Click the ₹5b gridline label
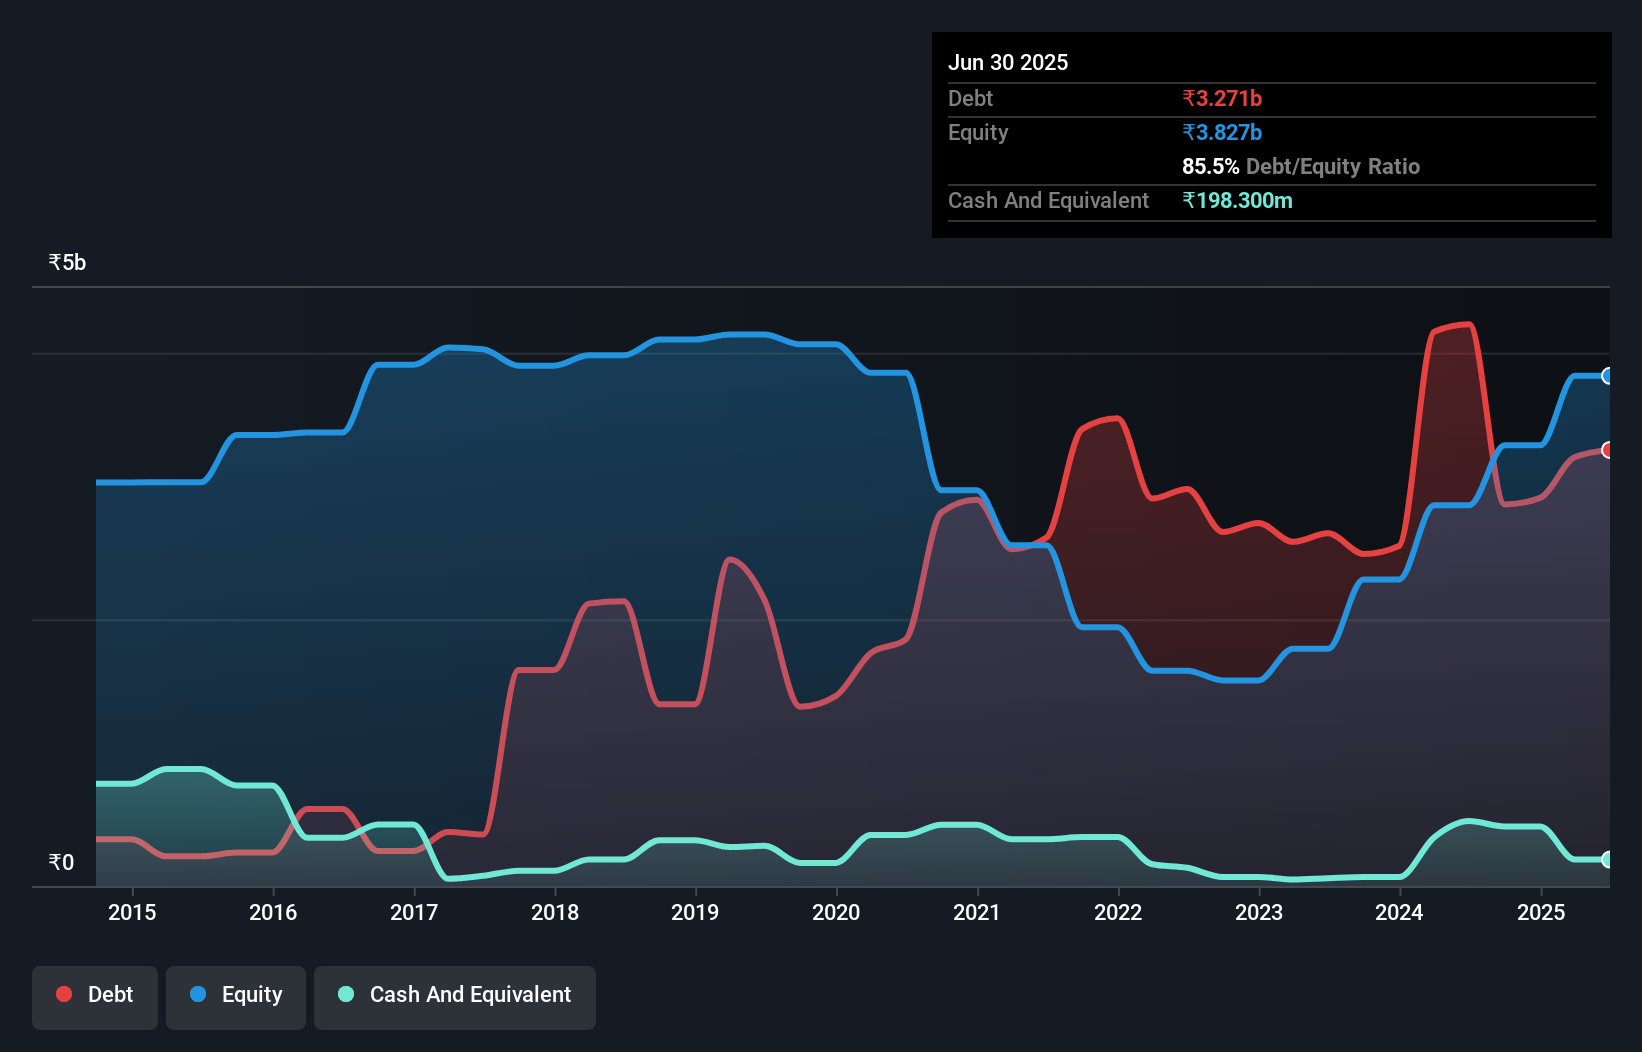Image resolution: width=1642 pixels, height=1052 pixels. [x=66, y=261]
